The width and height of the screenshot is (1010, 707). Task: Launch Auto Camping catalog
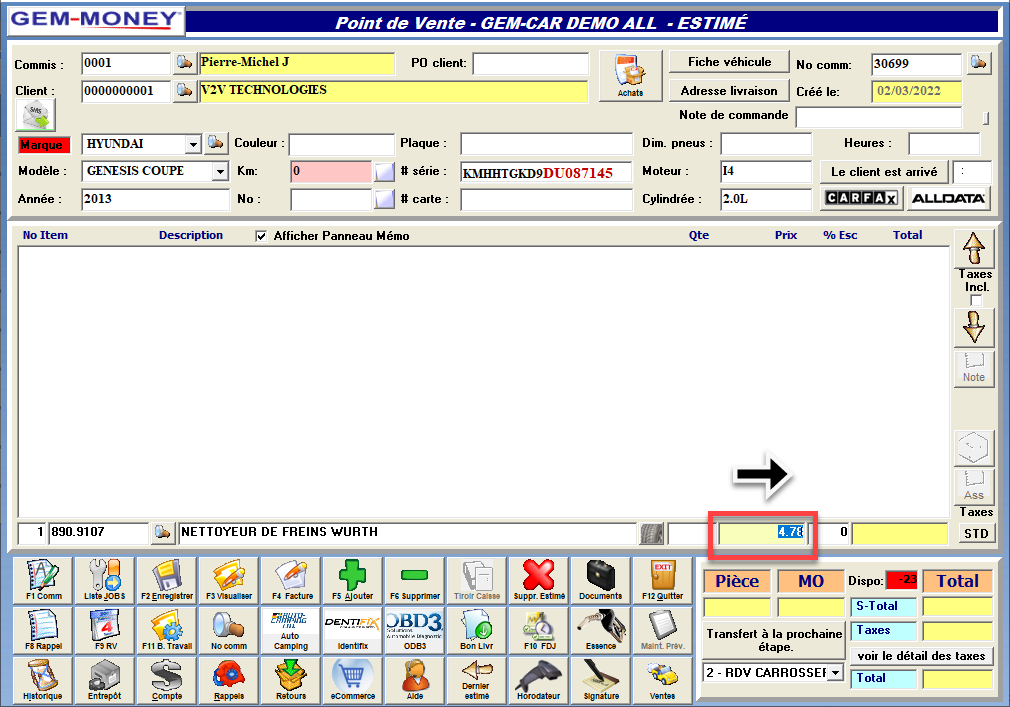(x=291, y=630)
